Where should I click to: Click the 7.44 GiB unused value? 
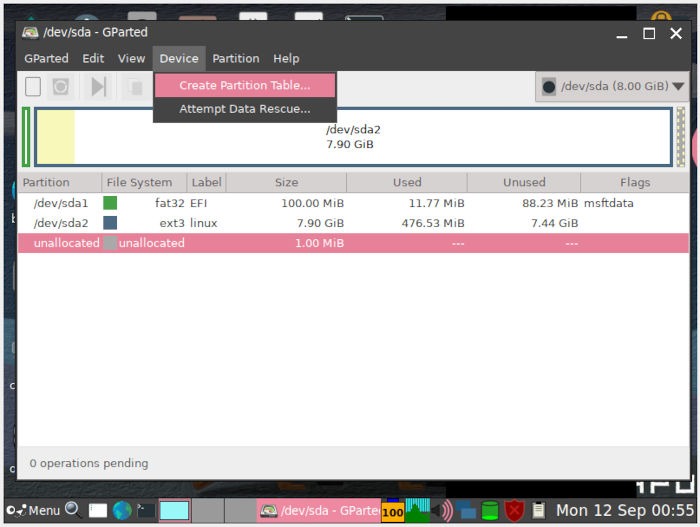click(x=554, y=223)
